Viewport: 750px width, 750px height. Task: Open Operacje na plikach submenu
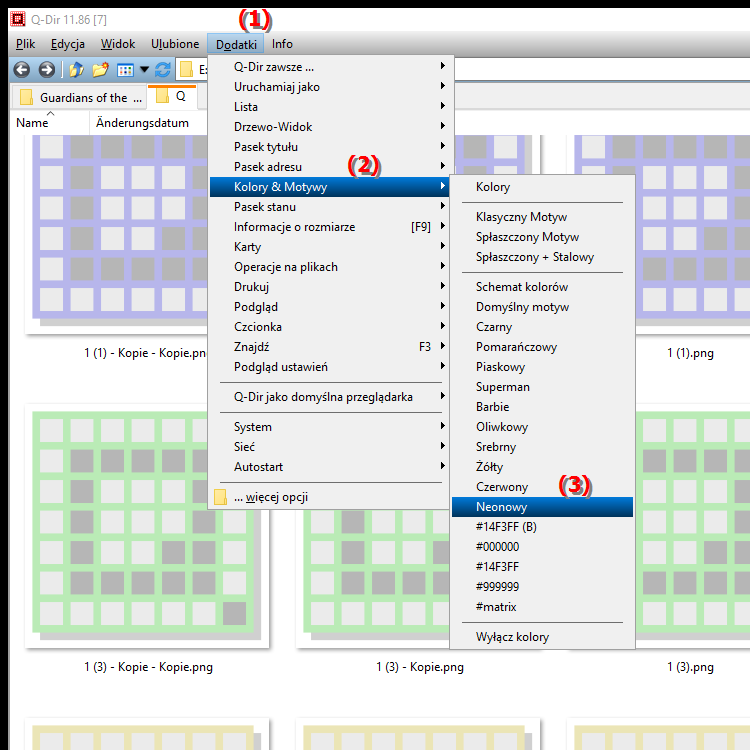tap(329, 267)
